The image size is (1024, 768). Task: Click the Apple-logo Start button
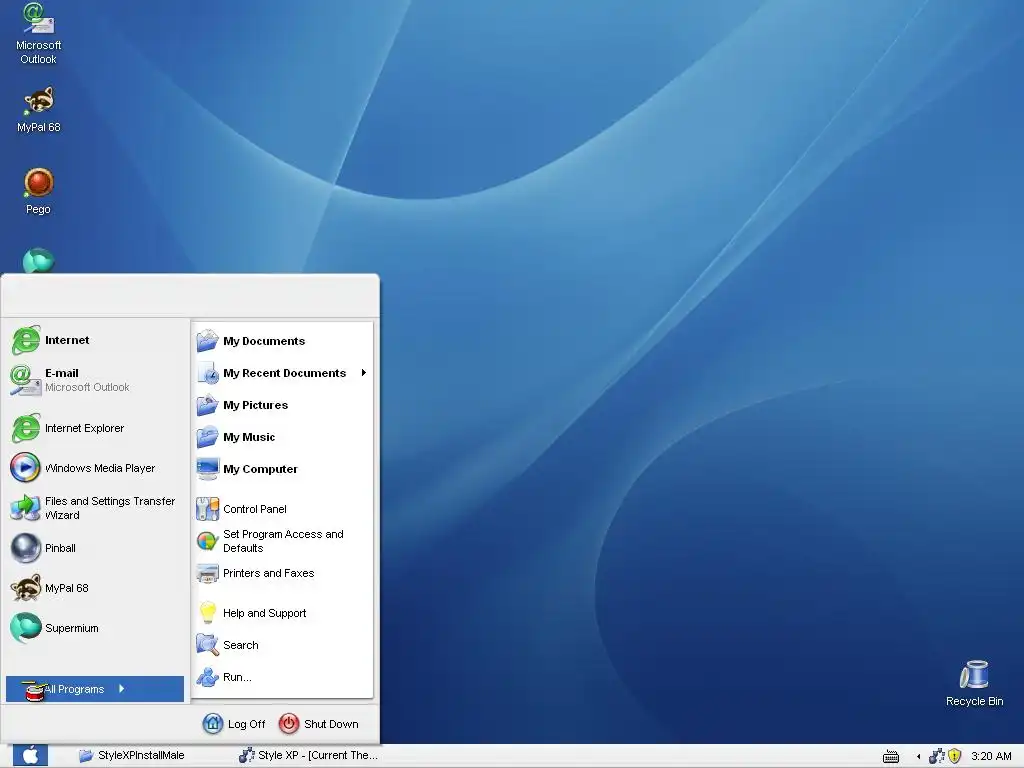(30, 756)
